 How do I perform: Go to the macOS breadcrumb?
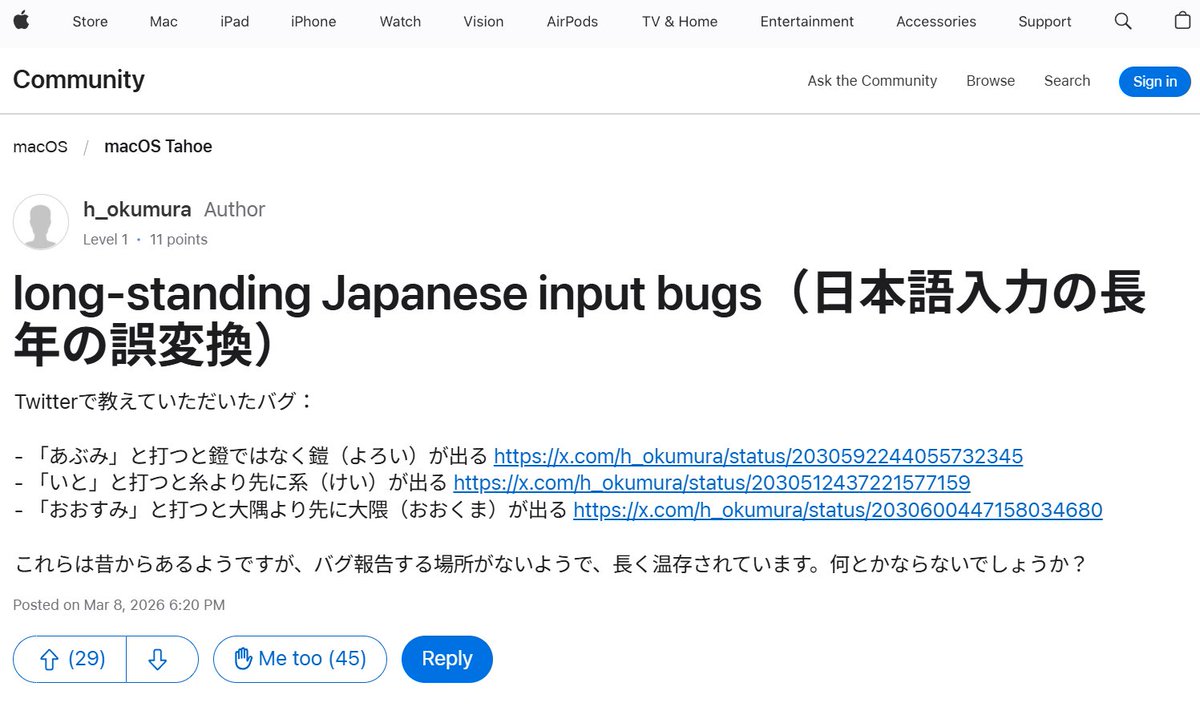[40, 146]
